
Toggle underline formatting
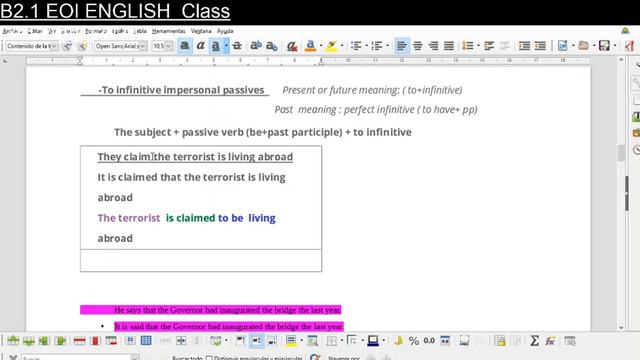pyautogui.click(x=216, y=46)
